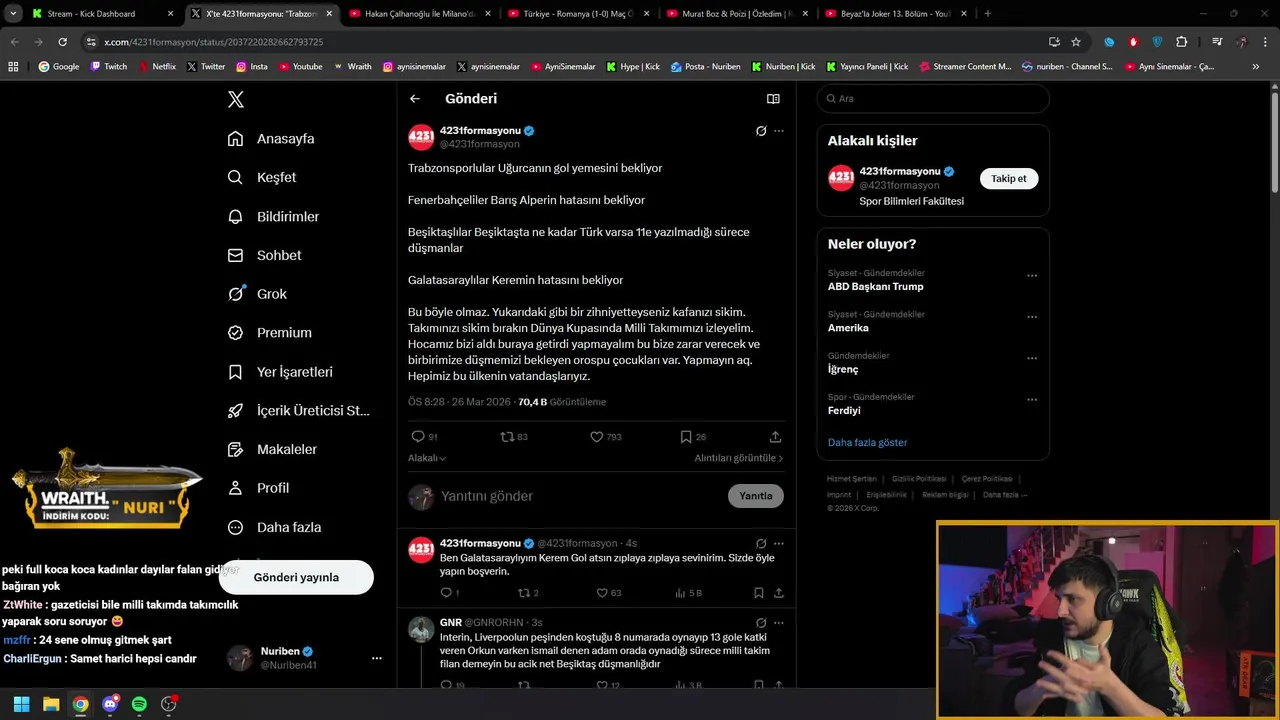The height and width of the screenshot is (720, 1280).
Task: Follow 4231formasyonu with Takip et
Action: (1008, 179)
